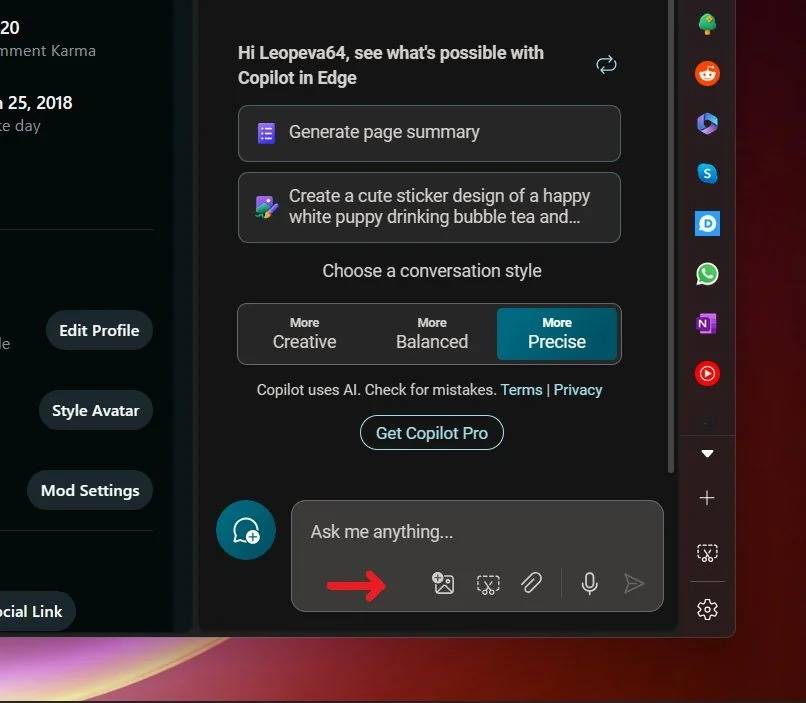Open the Terms link
The width and height of the screenshot is (806, 703).
(521, 390)
